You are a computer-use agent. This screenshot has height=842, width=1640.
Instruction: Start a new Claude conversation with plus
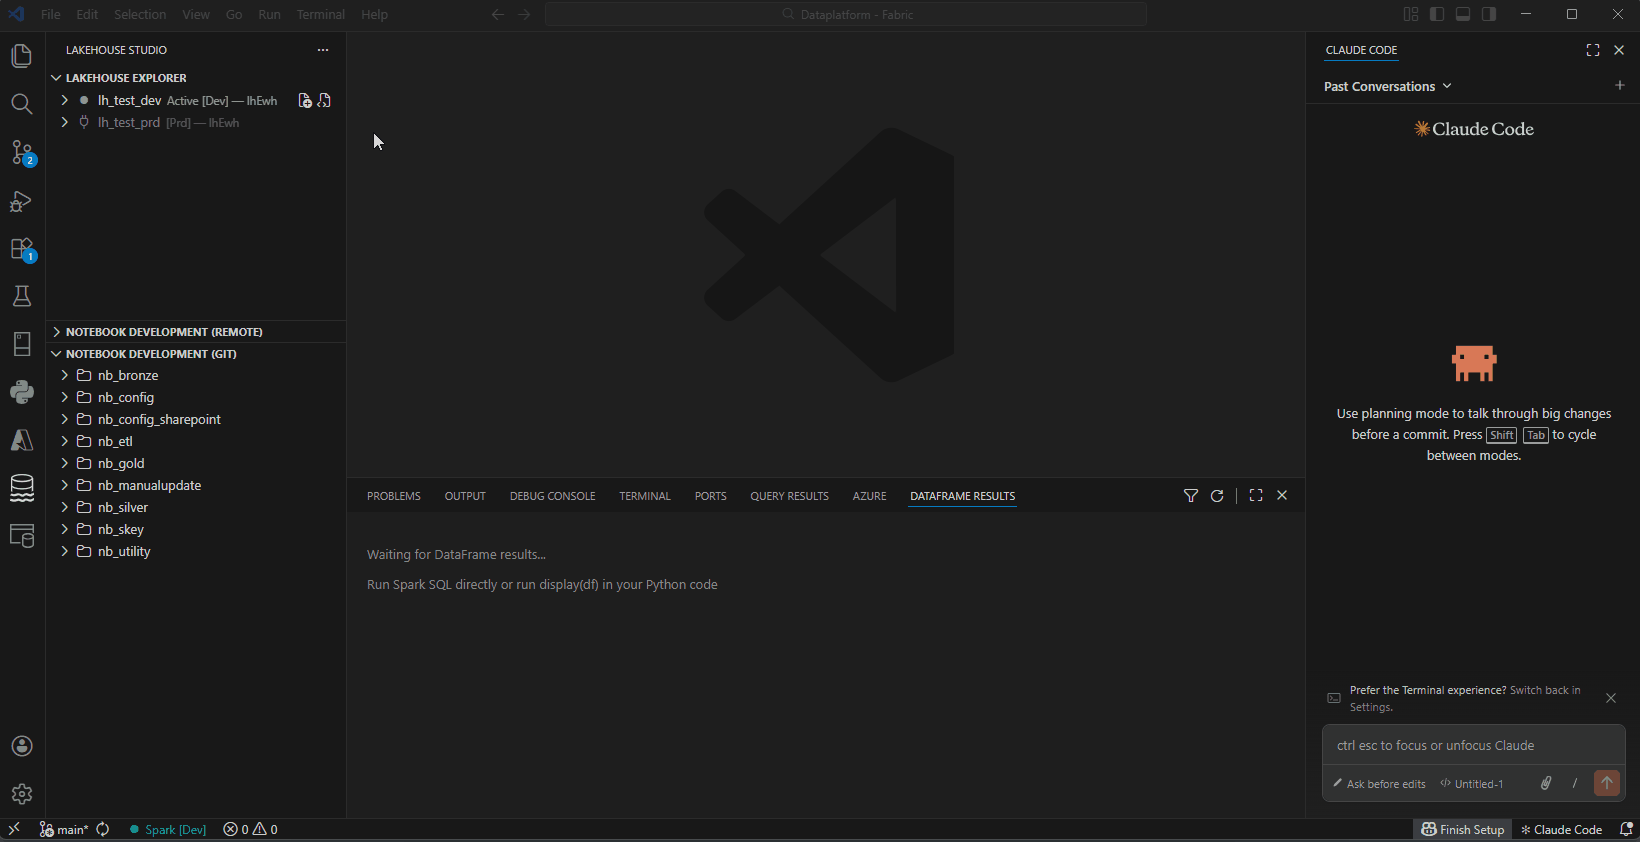[x=1620, y=86]
